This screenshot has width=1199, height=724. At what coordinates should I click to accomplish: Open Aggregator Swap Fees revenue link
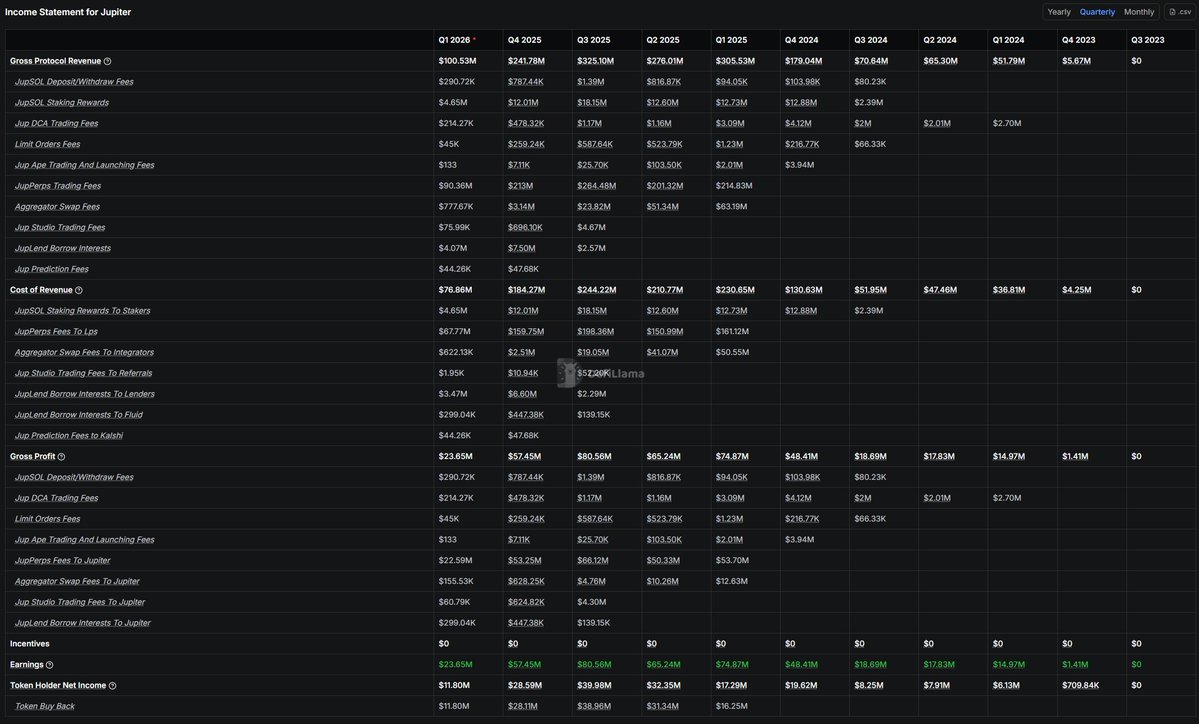click(x=57, y=207)
